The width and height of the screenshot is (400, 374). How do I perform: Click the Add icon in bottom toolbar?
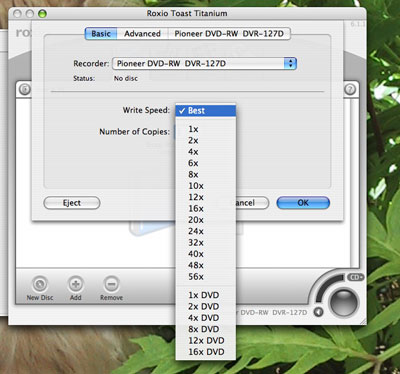76,284
